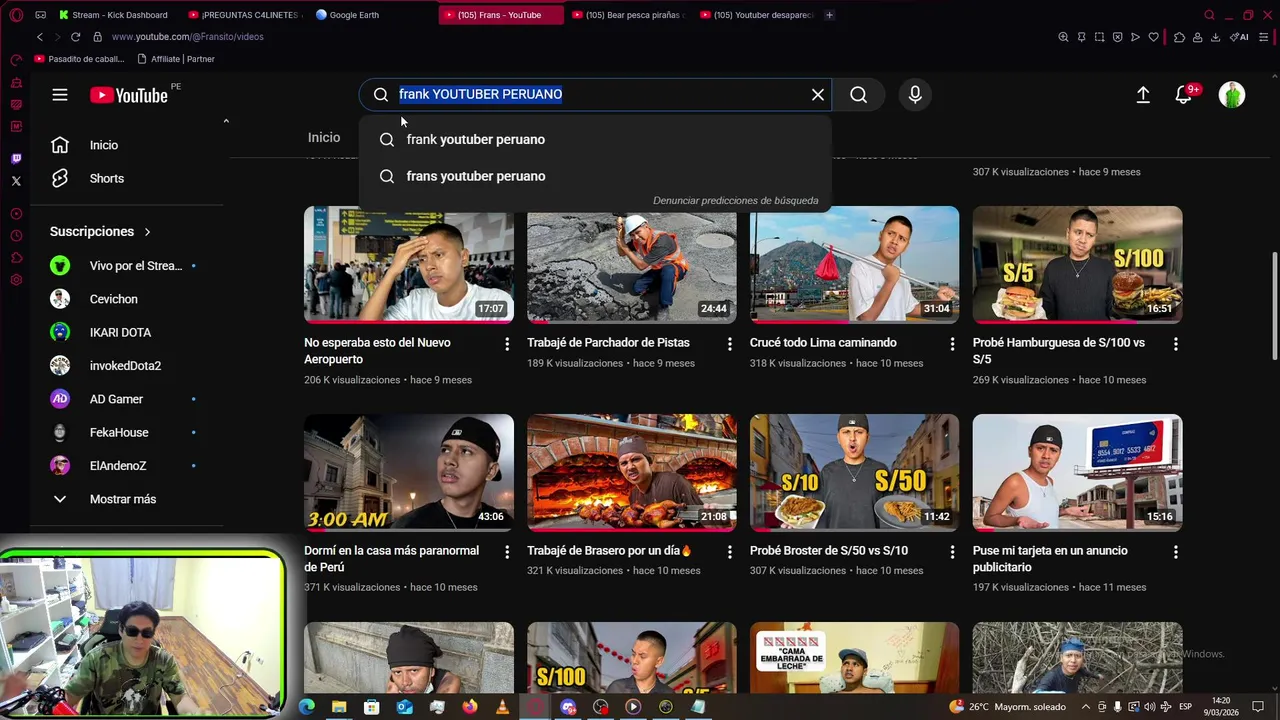Open the account avatar menu
This screenshot has height=720, width=1280.
pyautogui.click(x=1232, y=95)
